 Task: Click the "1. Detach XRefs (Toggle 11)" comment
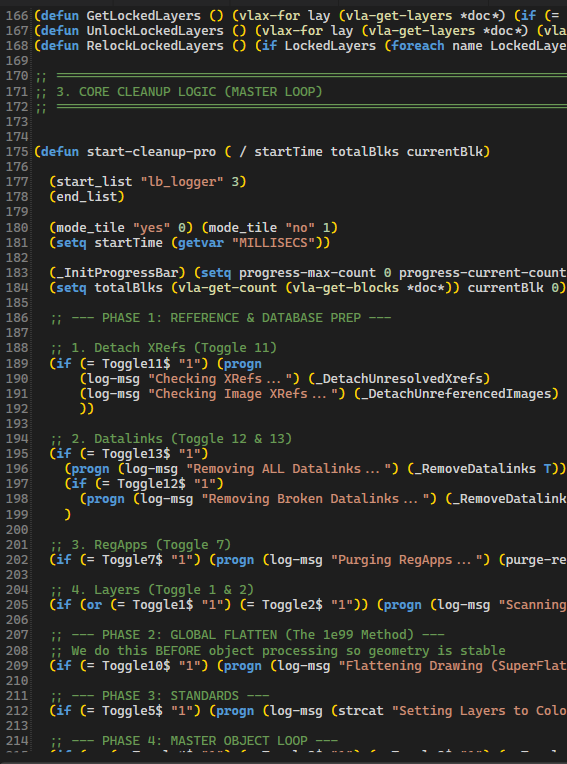click(x=174, y=348)
